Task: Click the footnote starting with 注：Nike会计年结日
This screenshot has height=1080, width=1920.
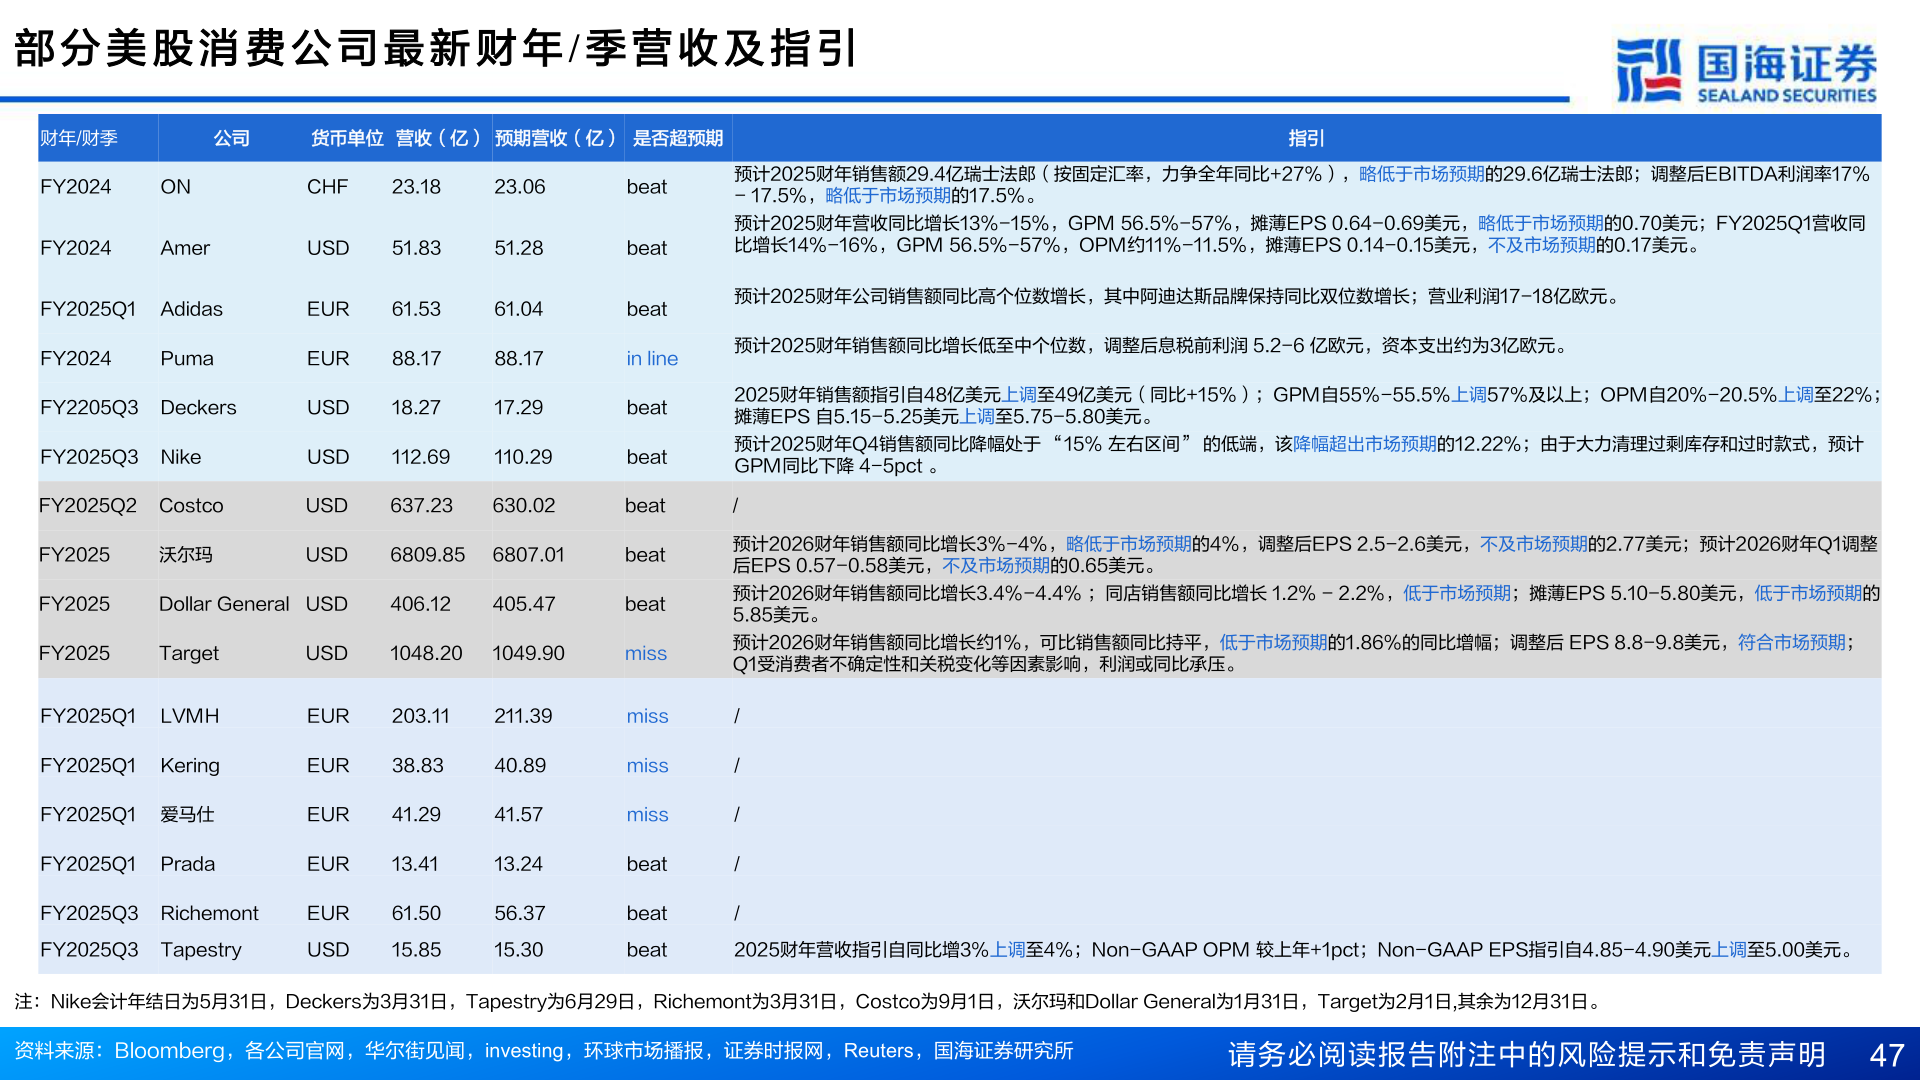Action: [809, 1002]
